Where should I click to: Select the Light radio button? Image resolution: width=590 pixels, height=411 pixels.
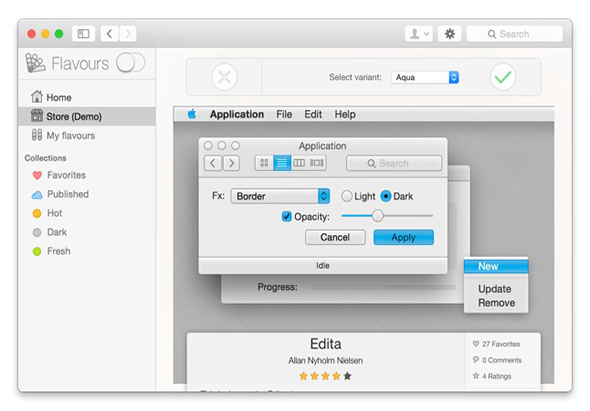click(346, 196)
